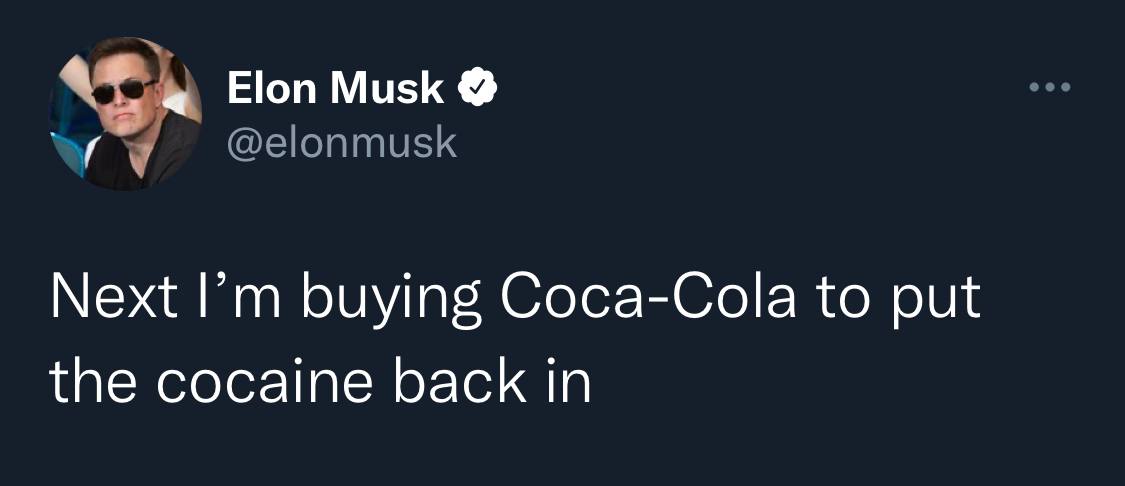Click the "@" symbol in the handle
Viewport: 1125px width, 486px height.
(x=242, y=143)
